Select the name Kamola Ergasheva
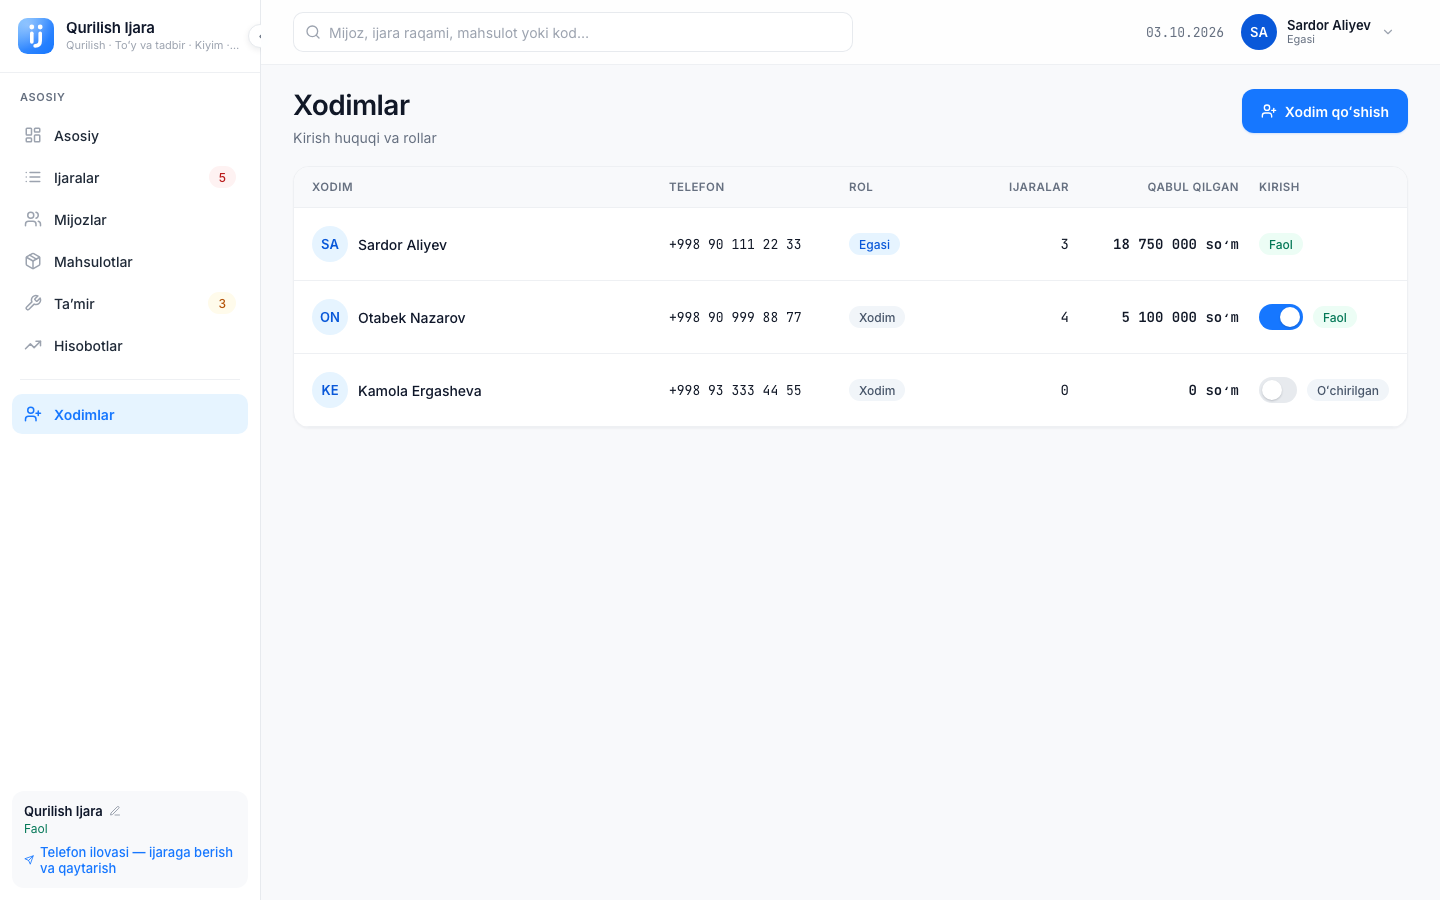Image resolution: width=1440 pixels, height=900 pixels. [419, 391]
